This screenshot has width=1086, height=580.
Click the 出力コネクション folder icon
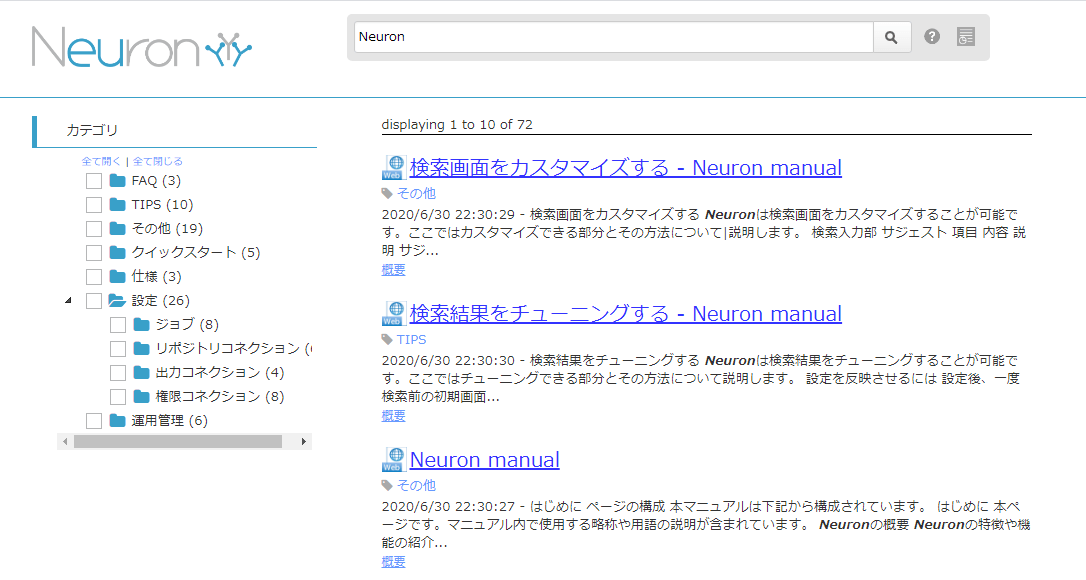[141, 373]
